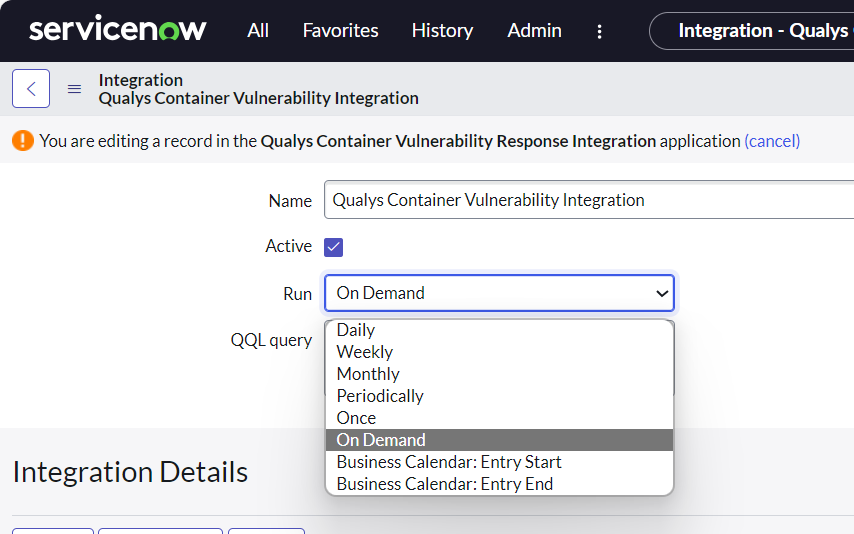Open the three-dot more menu in header
The width and height of the screenshot is (854, 534).
point(599,31)
